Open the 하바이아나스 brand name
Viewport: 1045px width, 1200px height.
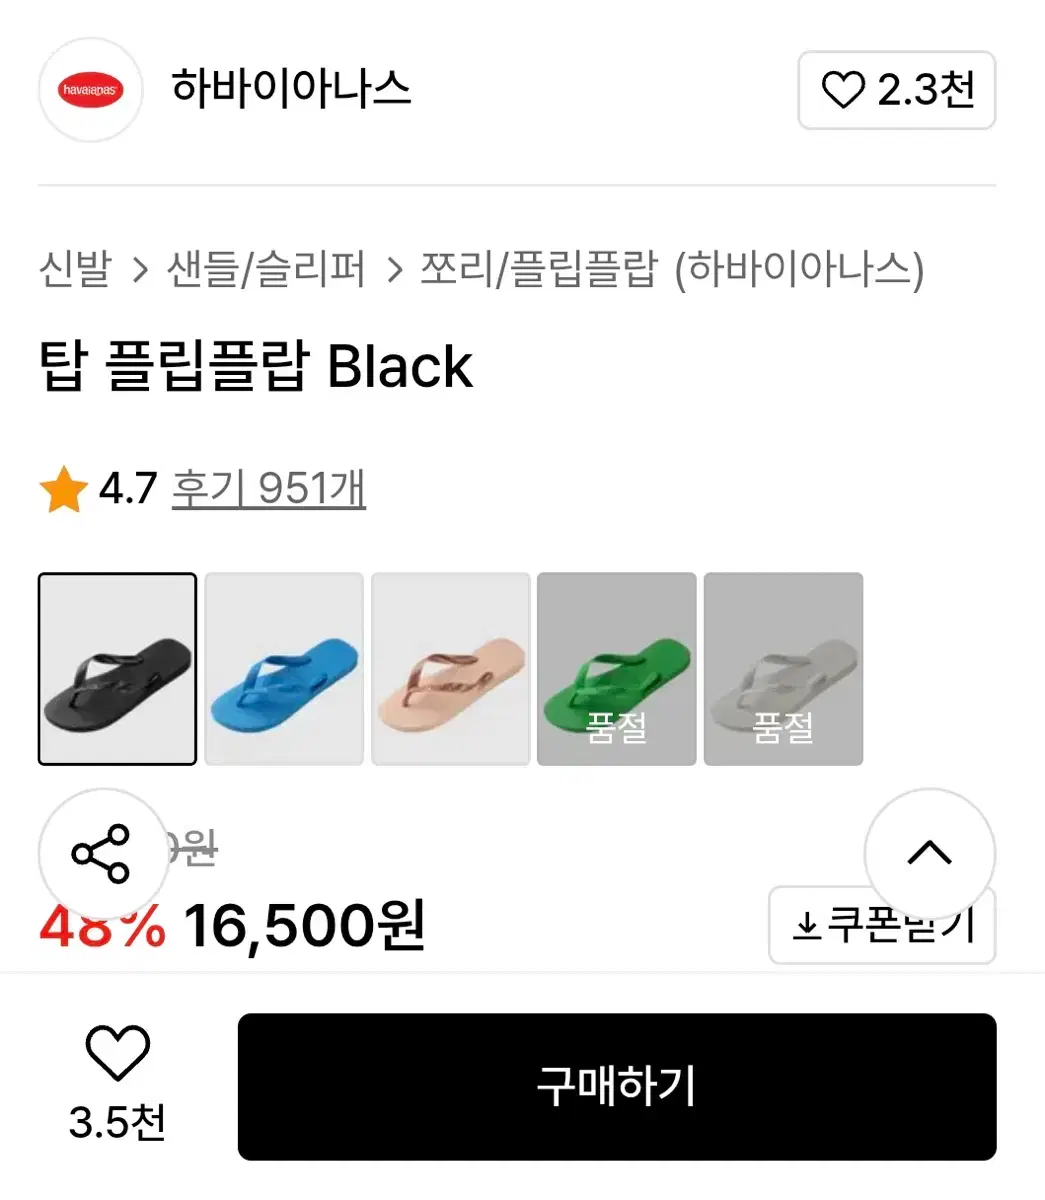pyautogui.click(x=291, y=88)
